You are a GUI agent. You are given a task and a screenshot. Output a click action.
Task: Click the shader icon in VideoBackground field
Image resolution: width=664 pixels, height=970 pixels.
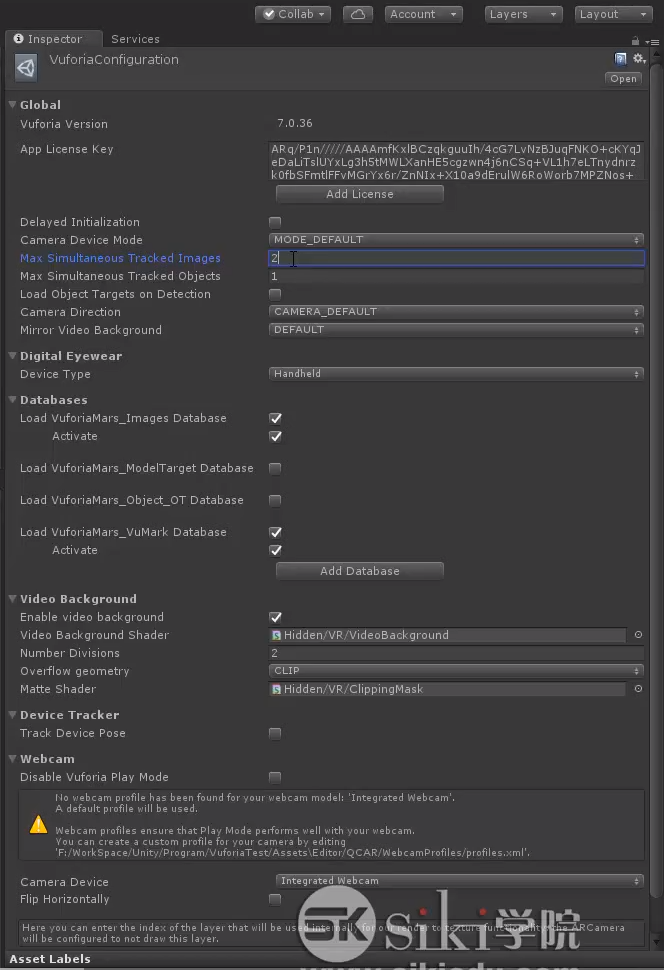277,635
